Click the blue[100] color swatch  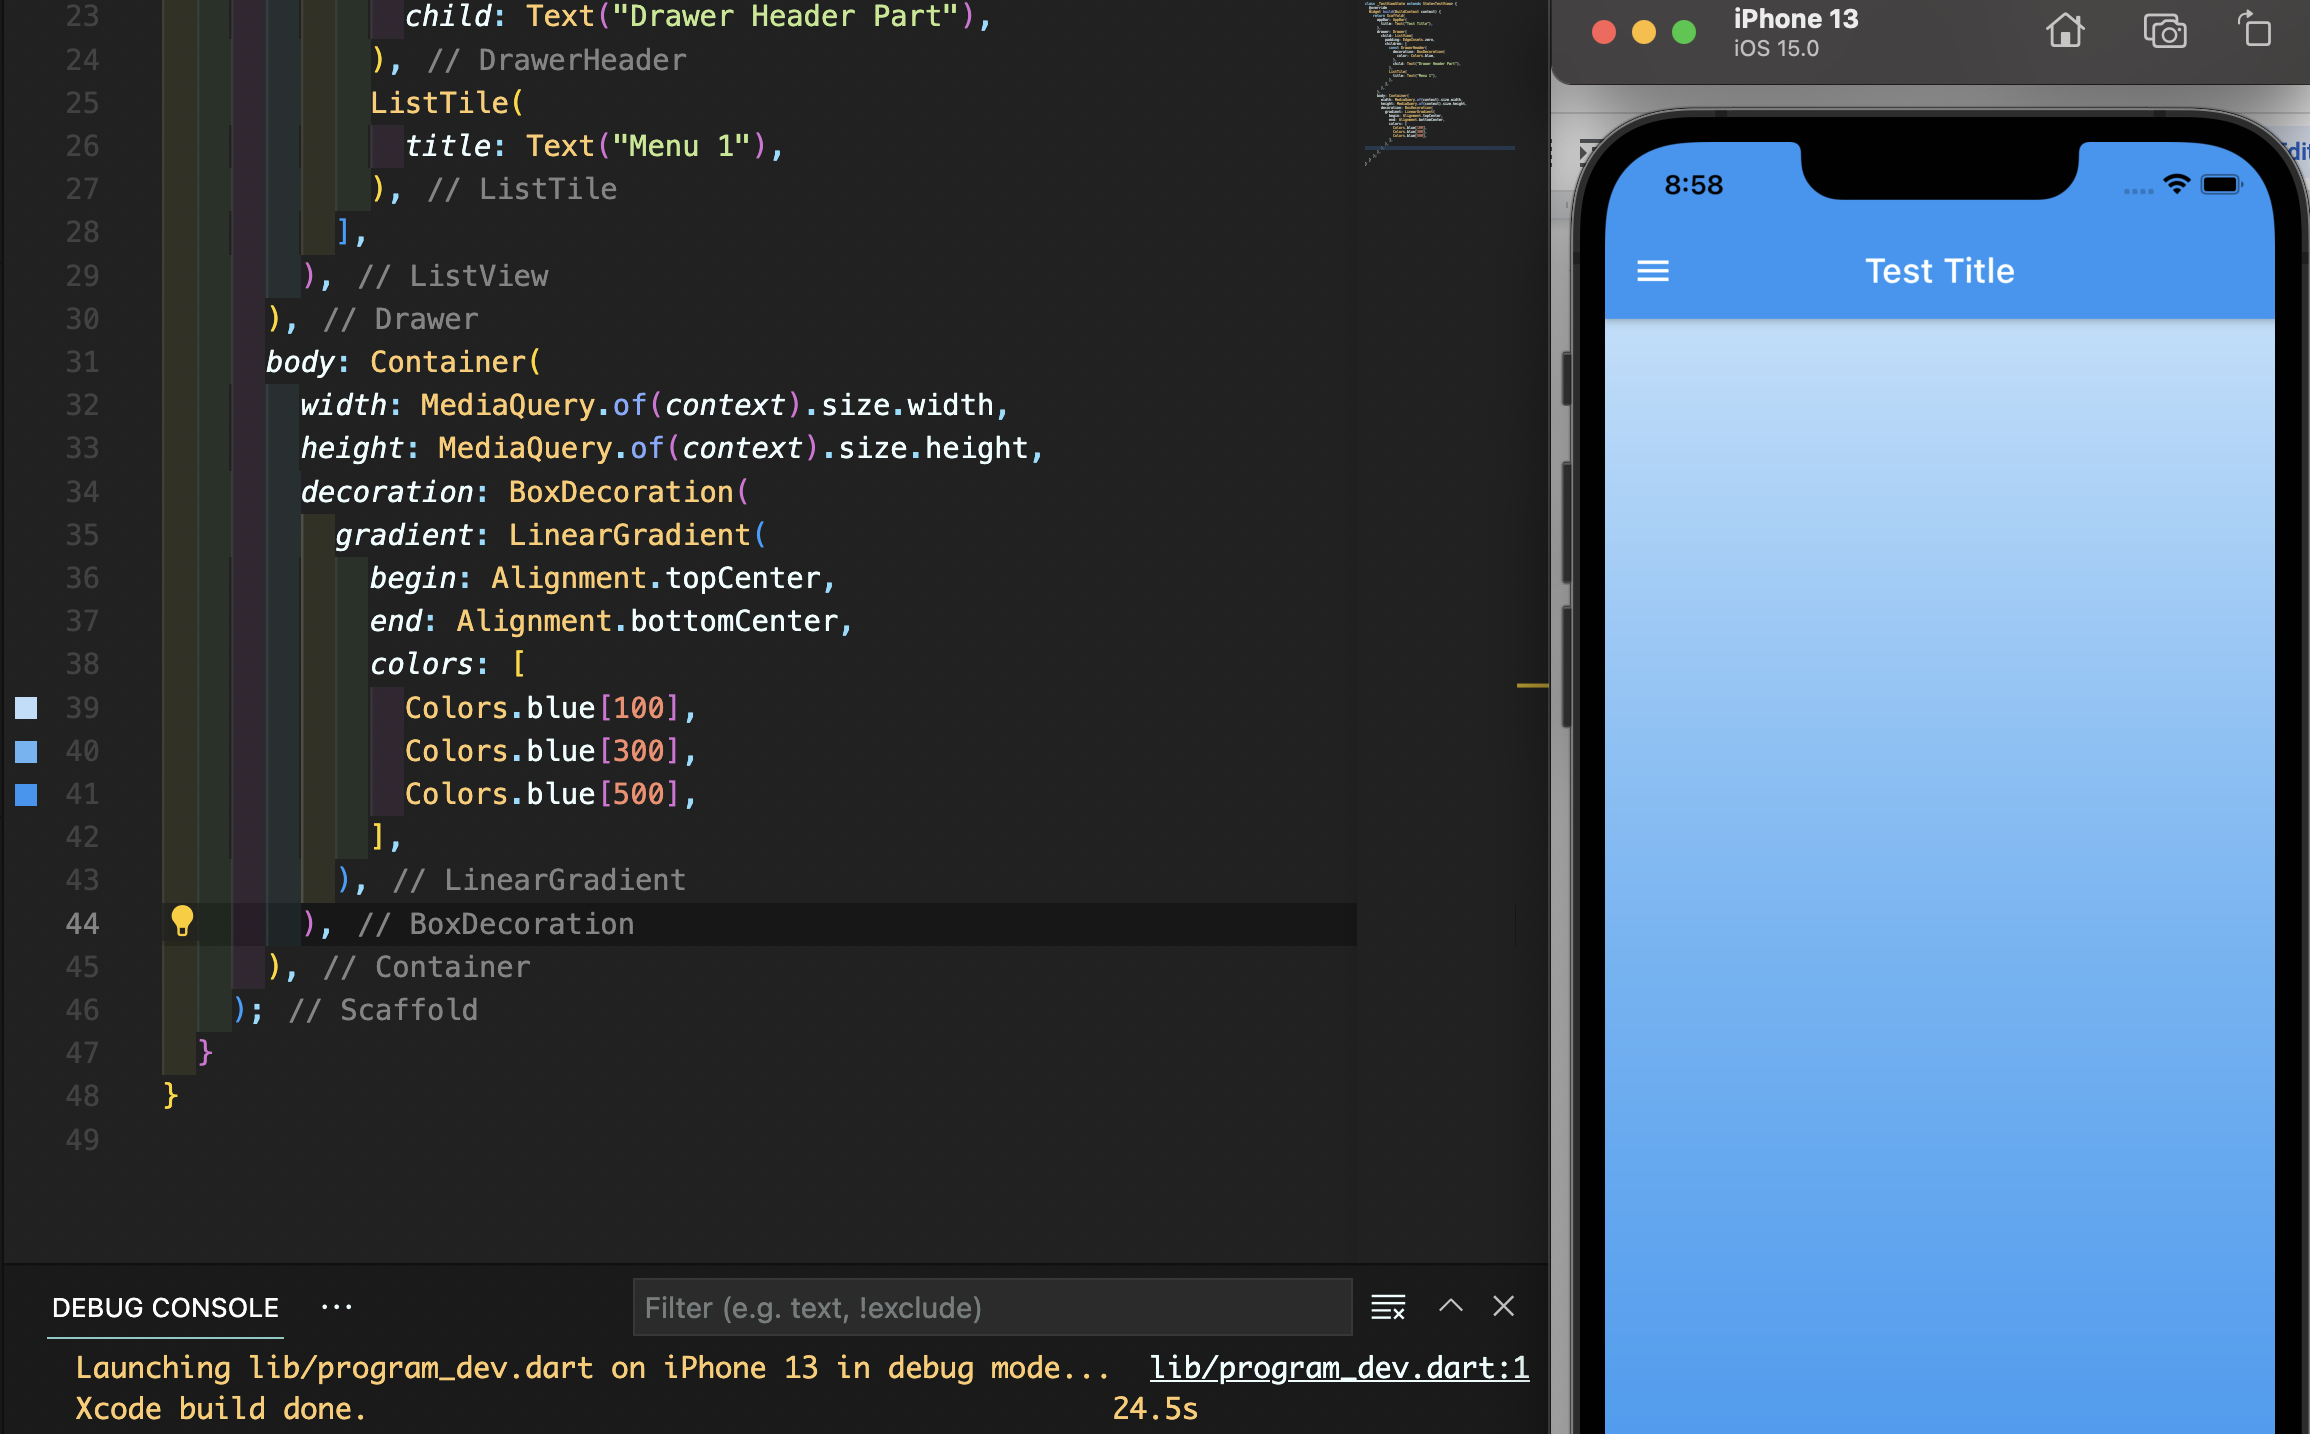(x=27, y=708)
